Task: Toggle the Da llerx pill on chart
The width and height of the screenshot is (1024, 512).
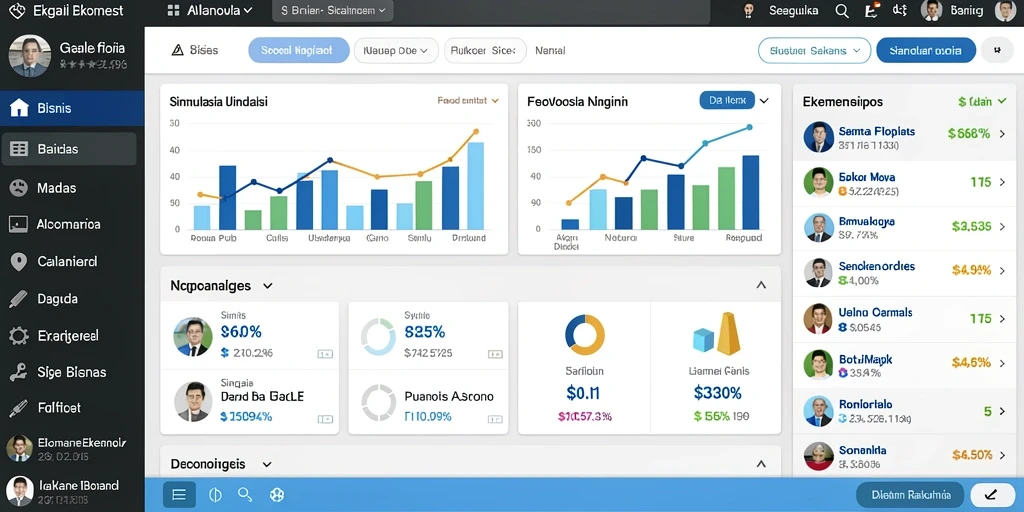Action: click(727, 100)
